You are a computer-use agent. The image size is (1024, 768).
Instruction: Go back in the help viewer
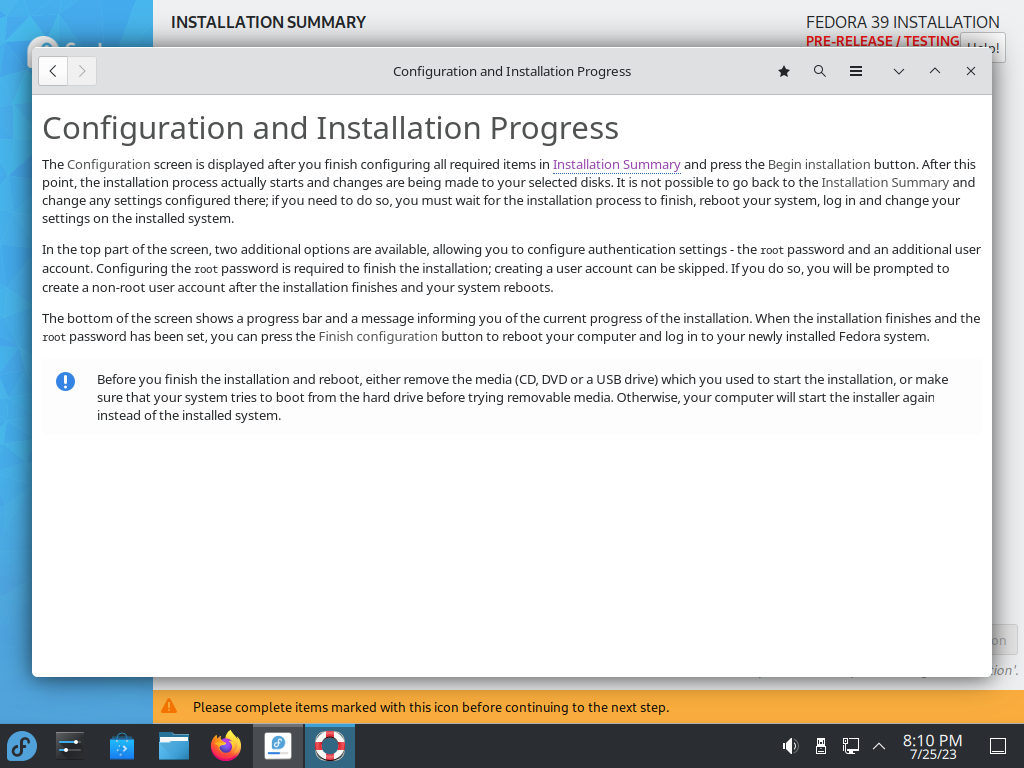coord(53,71)
